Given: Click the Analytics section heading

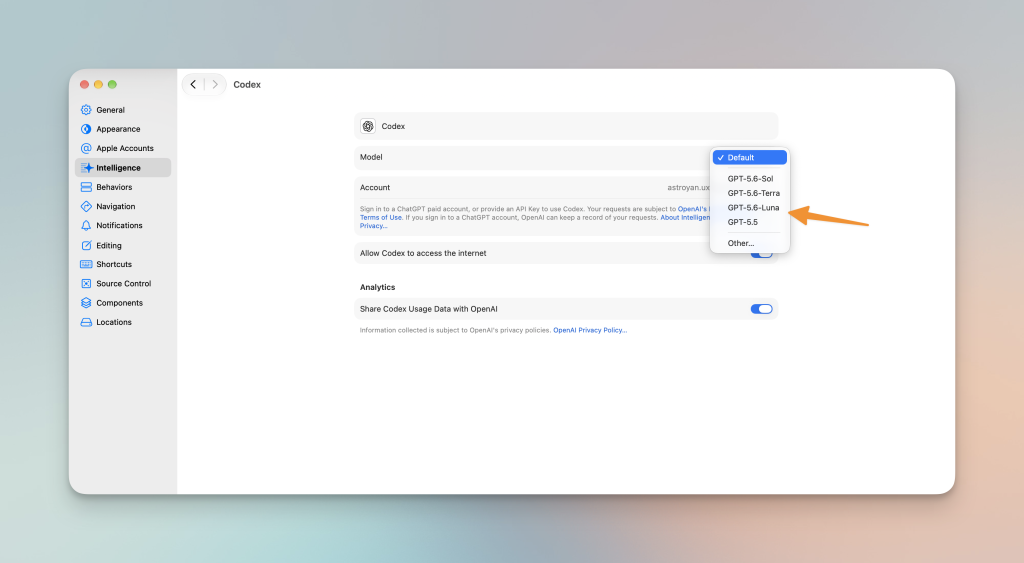Looking at the screenshot, I should [x=377, y=287].
